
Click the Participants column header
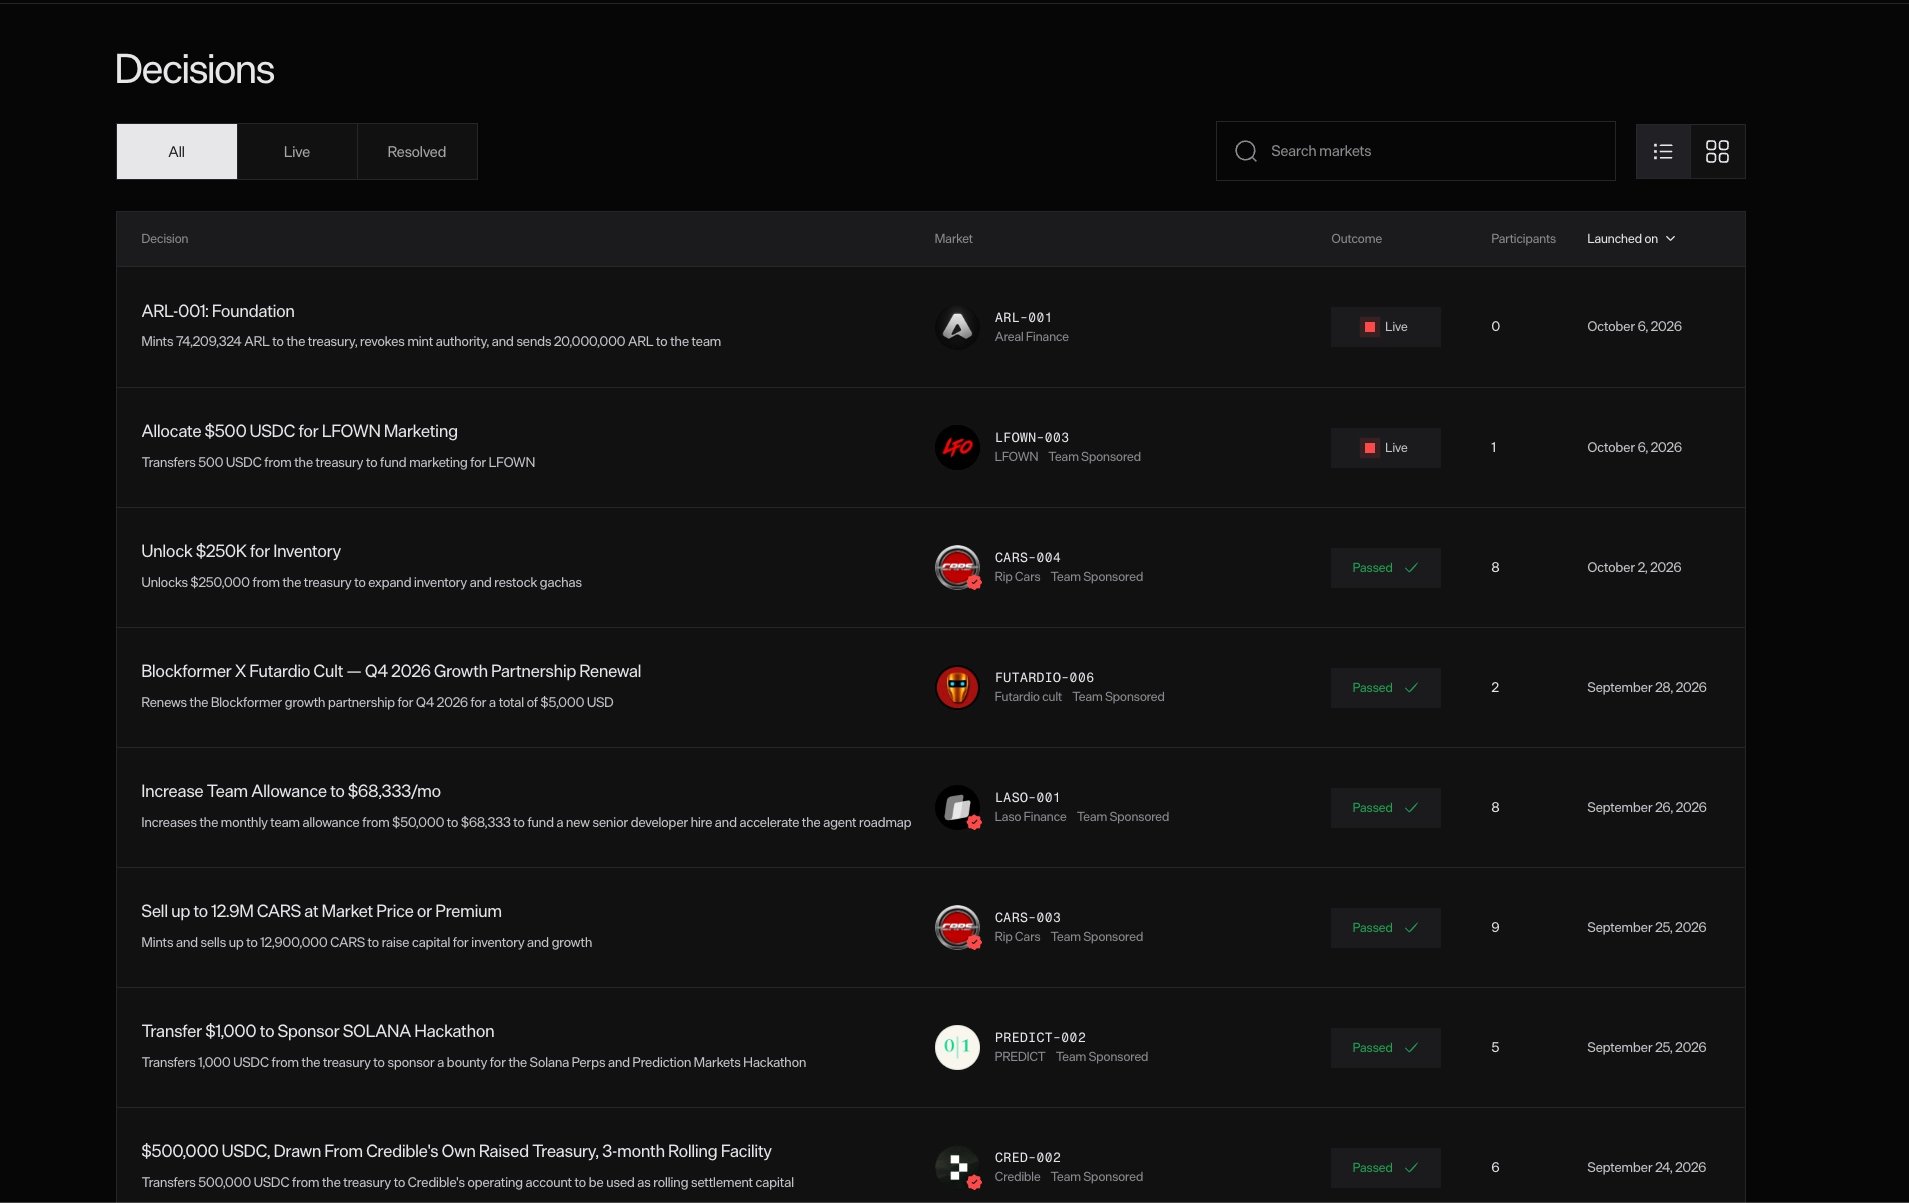pos(1523,239)
